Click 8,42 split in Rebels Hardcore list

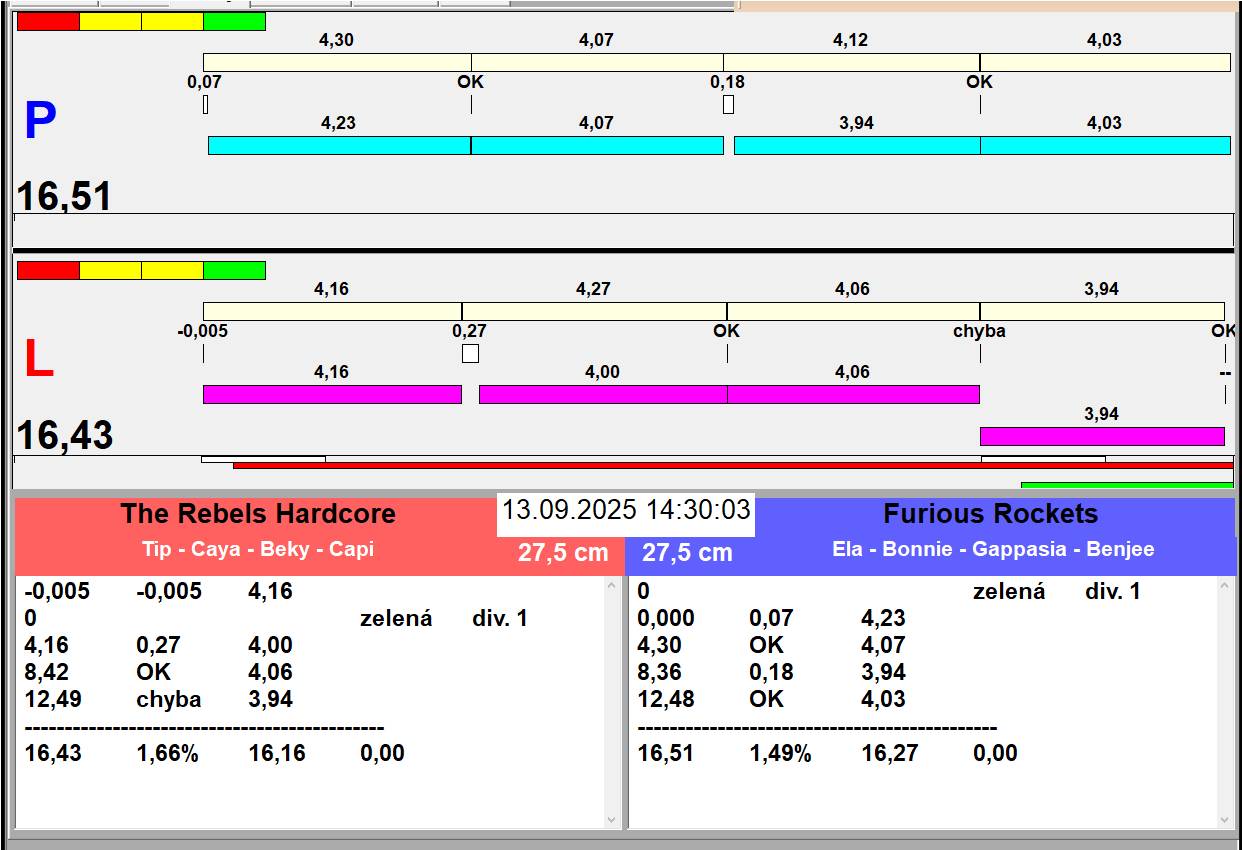(x=46, y=672)
